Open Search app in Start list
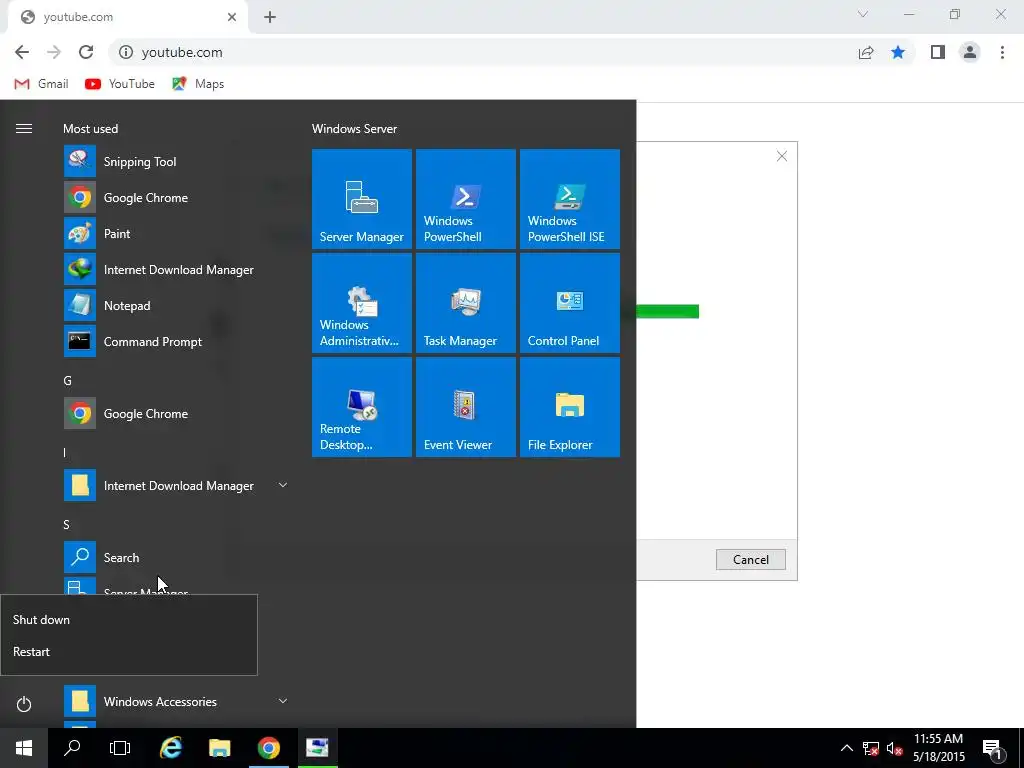Viewport: 1024px width, 768px height. tap(176, 557)
